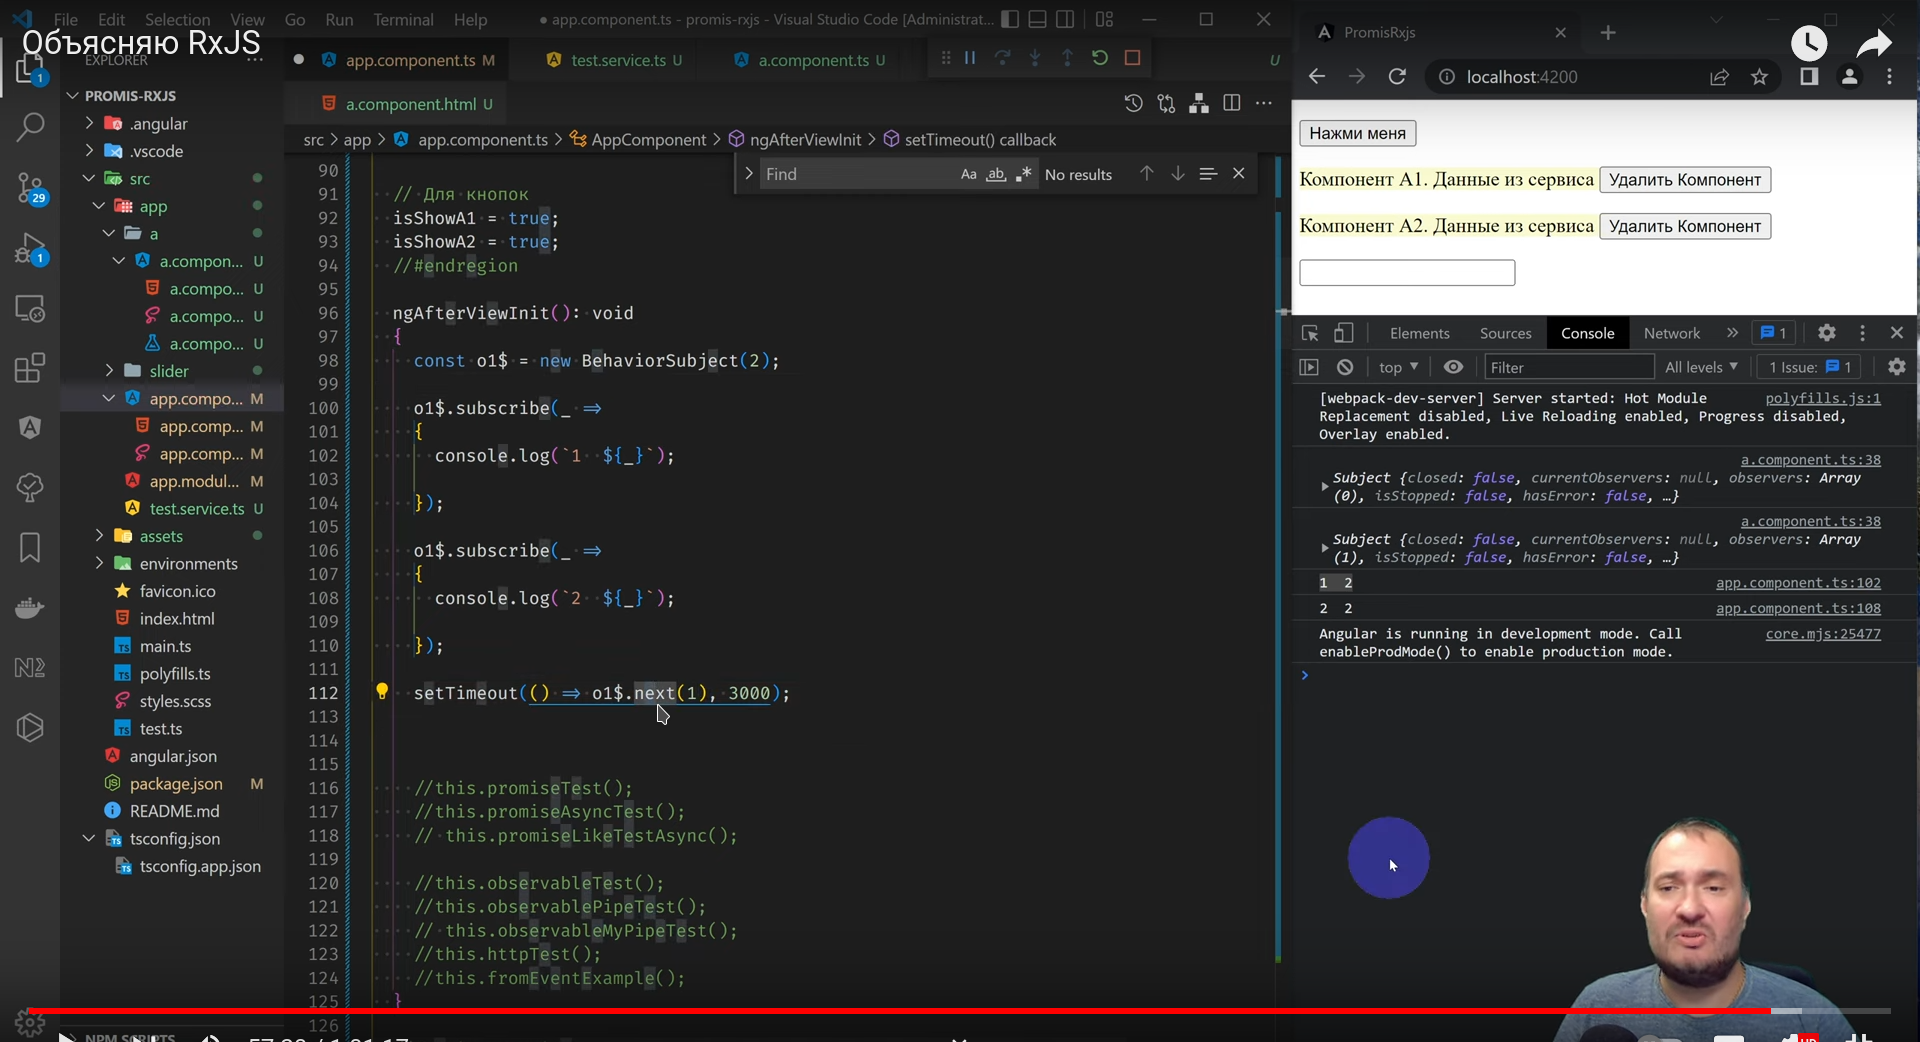Image resolution: width=1920 pixels, height=1042 pixels.
Task: Click the debug Step Out icon
Action: click(1067, 58)
